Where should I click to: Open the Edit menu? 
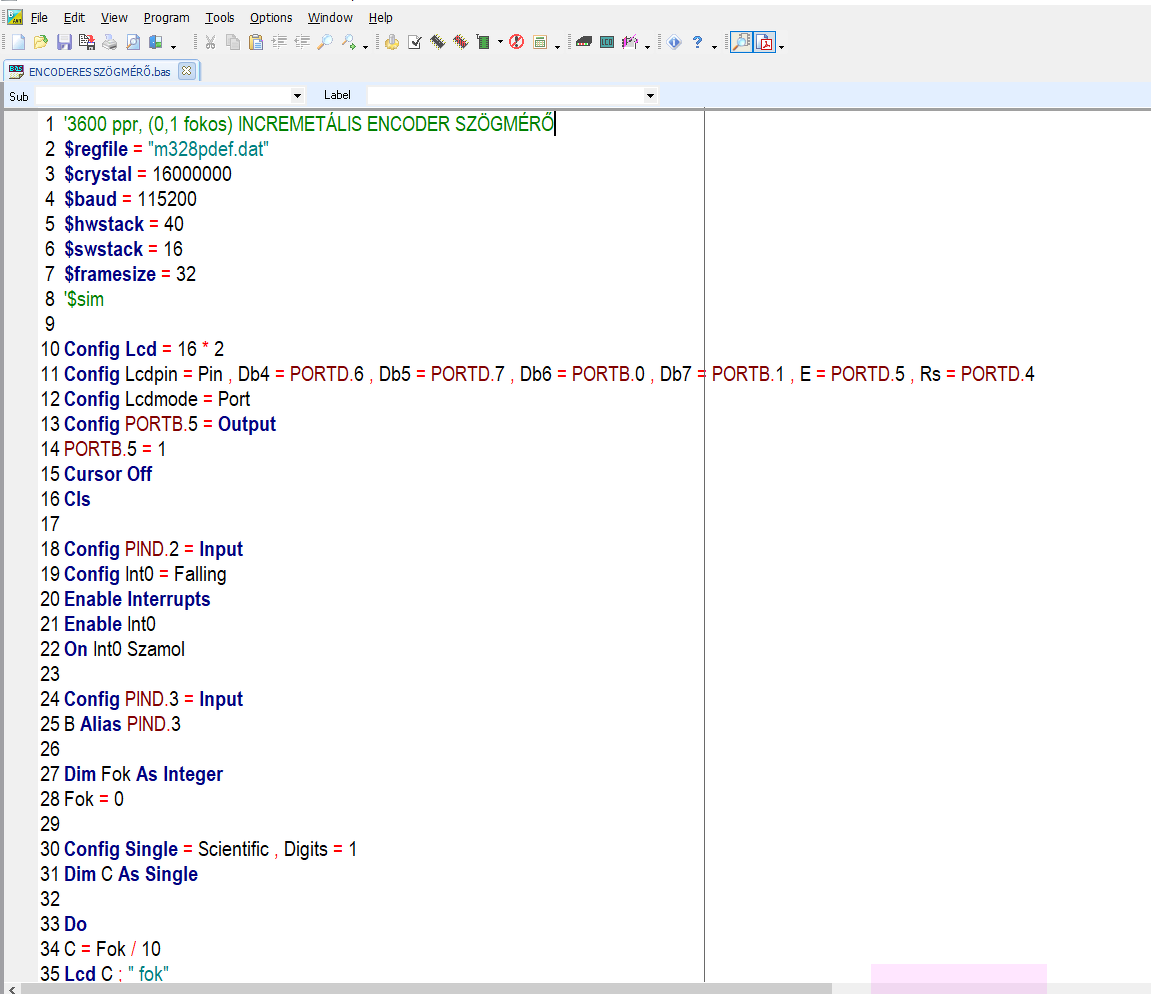point(74,18)
